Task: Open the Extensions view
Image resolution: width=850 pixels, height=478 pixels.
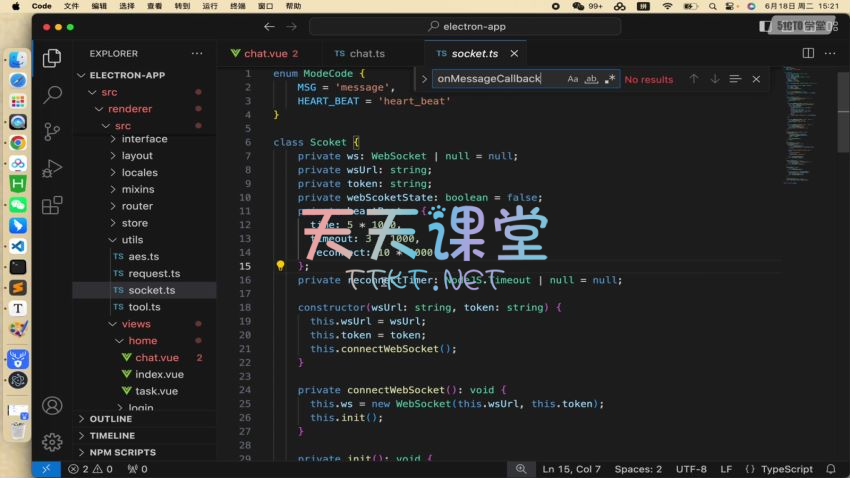Action: 52,205
